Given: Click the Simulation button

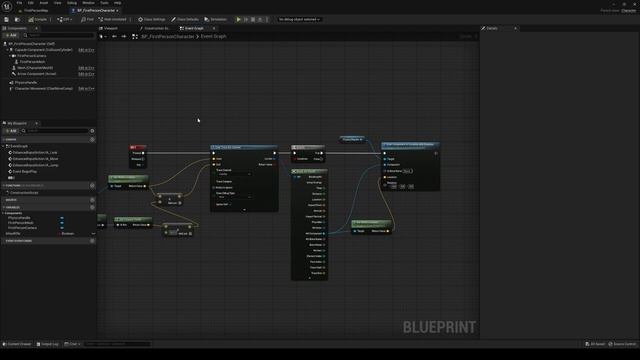Looking at the screenshot, I should 216,19.
